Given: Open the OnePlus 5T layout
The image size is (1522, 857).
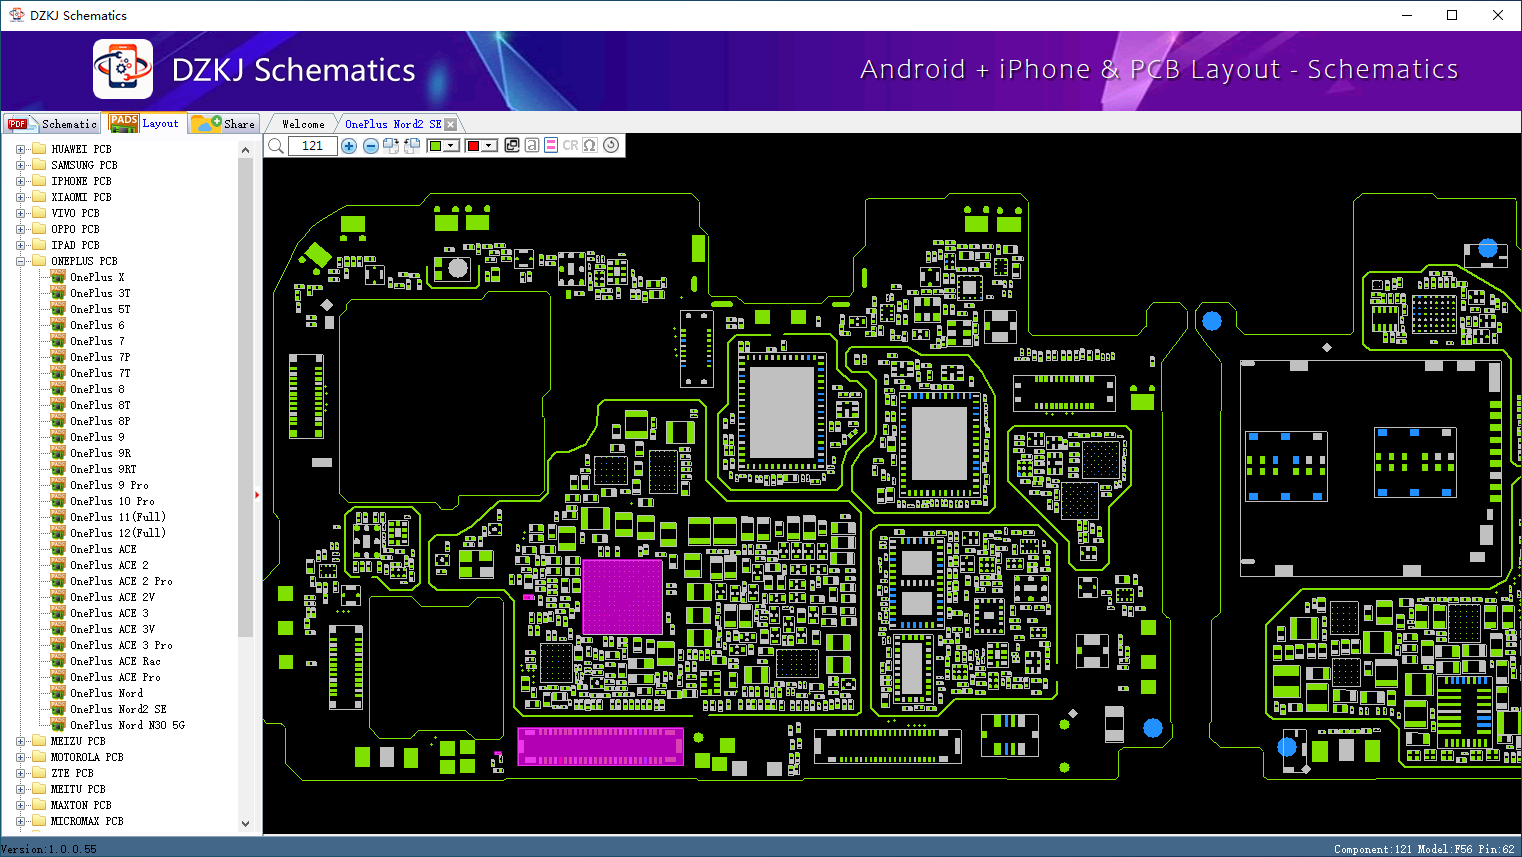Looking at the screenshot, I should point(100,309).
